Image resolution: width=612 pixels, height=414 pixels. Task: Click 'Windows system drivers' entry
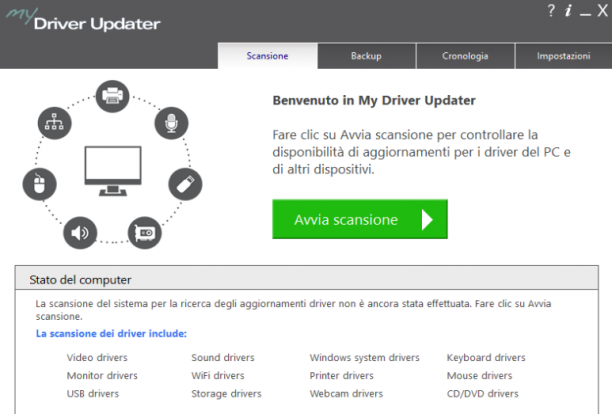pos(365,357)
